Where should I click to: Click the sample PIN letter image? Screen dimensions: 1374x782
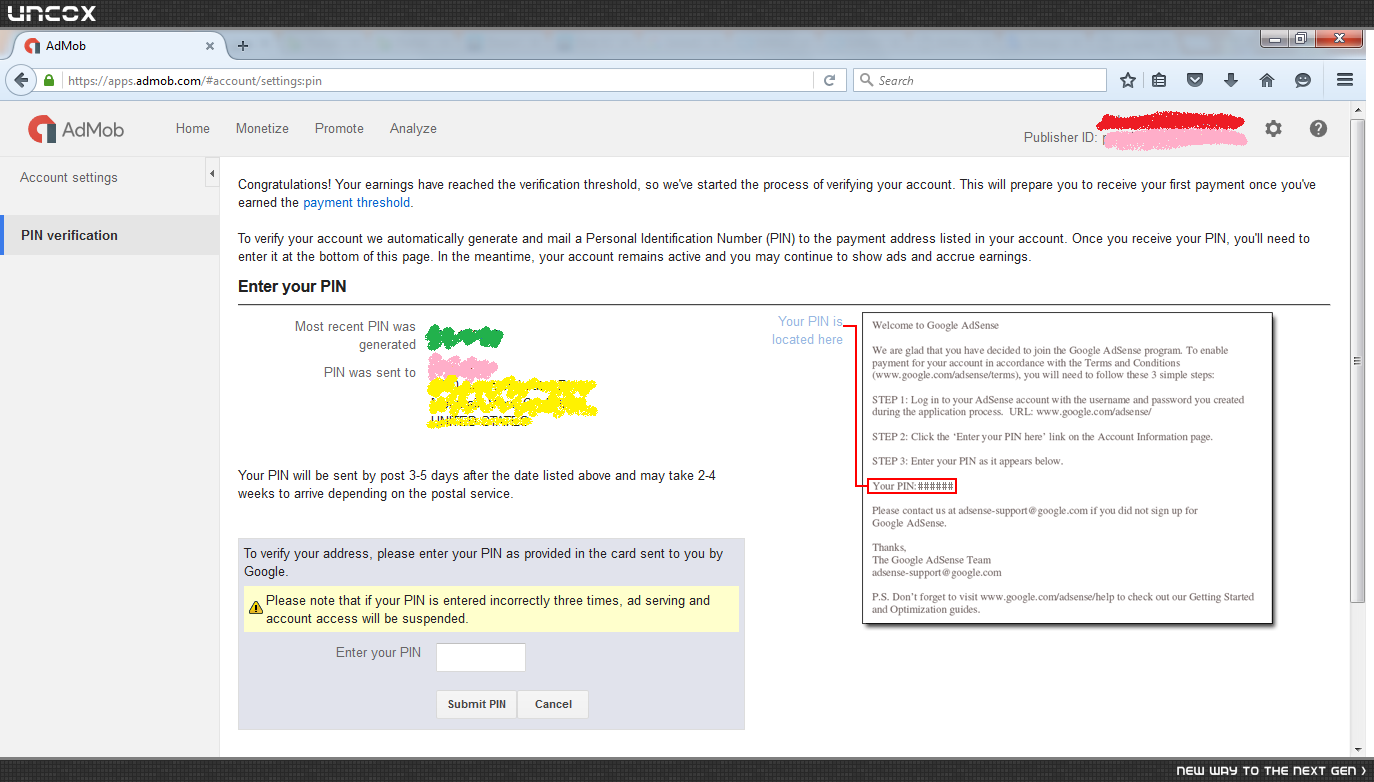tap(1067, 468)
